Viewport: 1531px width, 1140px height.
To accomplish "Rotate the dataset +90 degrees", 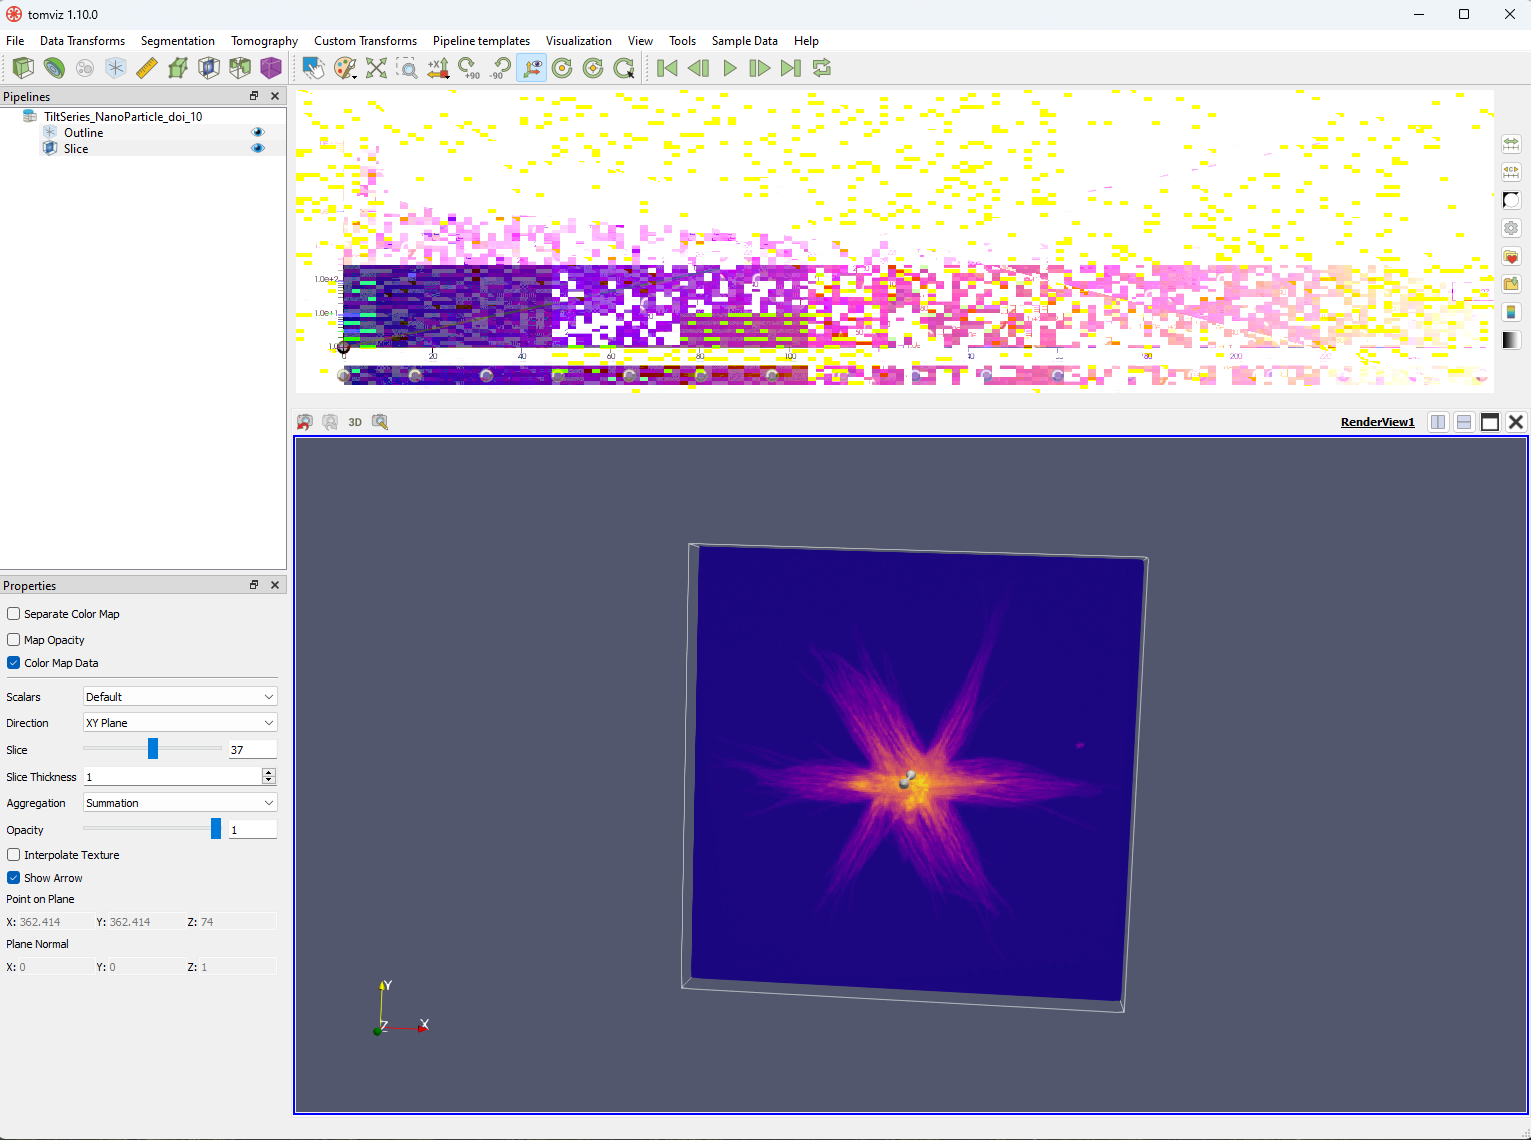I will coord(468,68).
